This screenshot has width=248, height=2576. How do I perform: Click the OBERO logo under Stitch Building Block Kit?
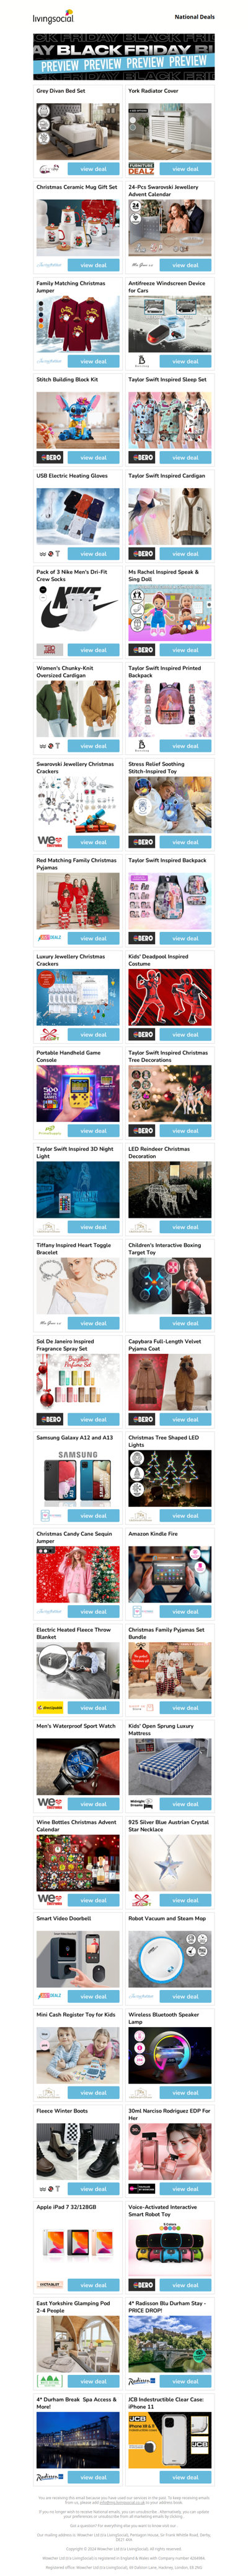tap(50, 457)
